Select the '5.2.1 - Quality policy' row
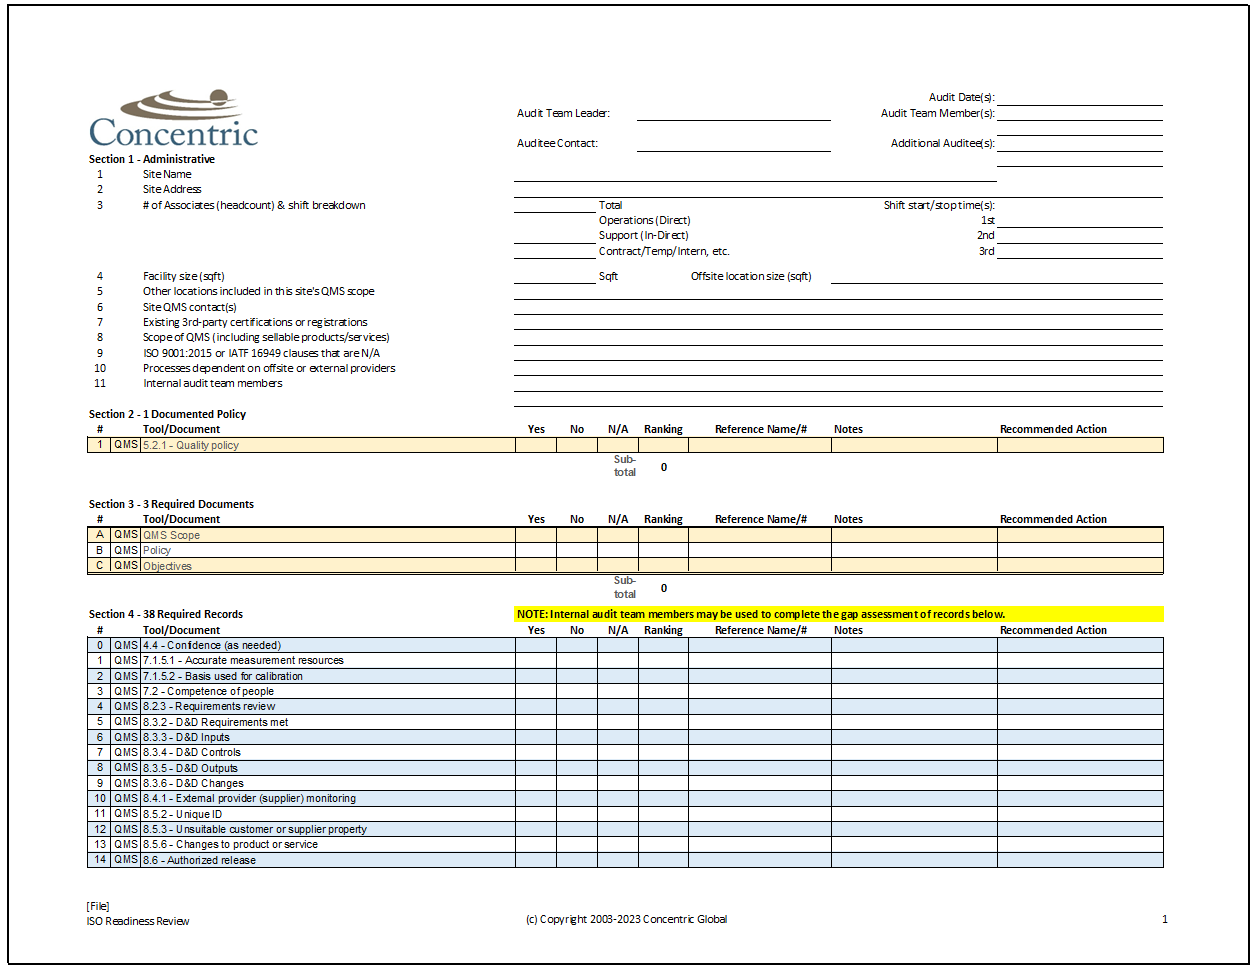Screen dimensions: 1253x967 pyautogui.click(x=625, y=445)
